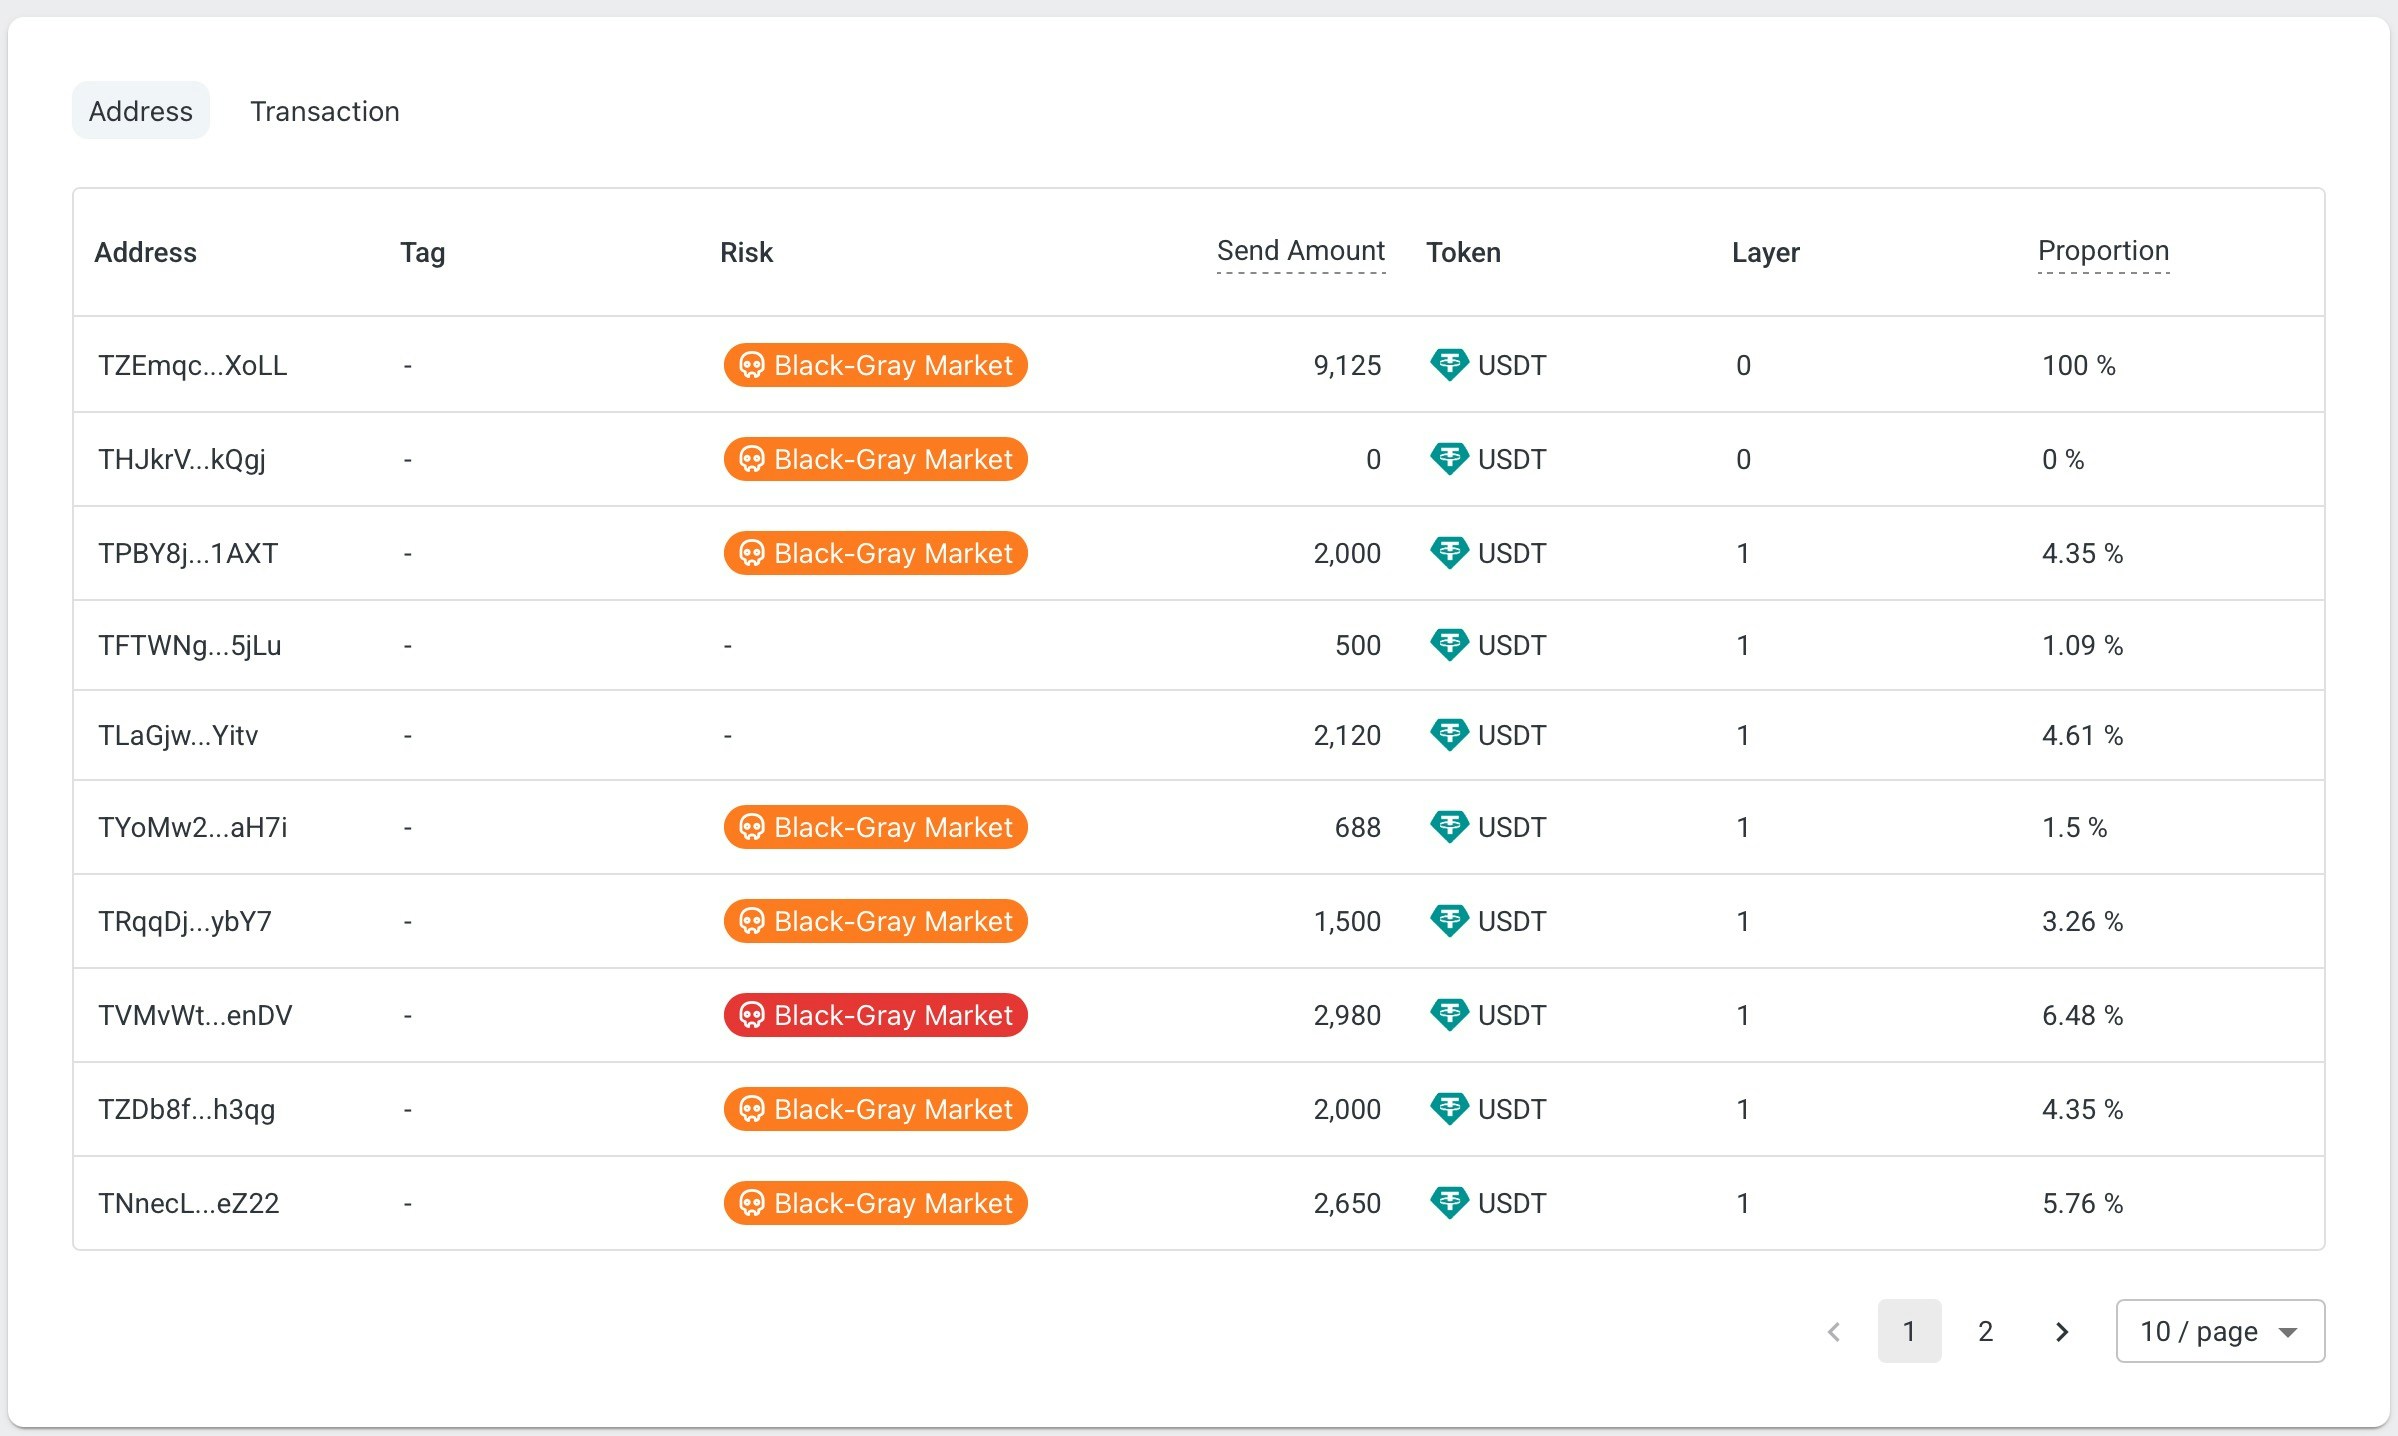Open address TZEmqc...XoLL
The width and height of the screenshot is (2398, 1436).
tap(192, 366)
